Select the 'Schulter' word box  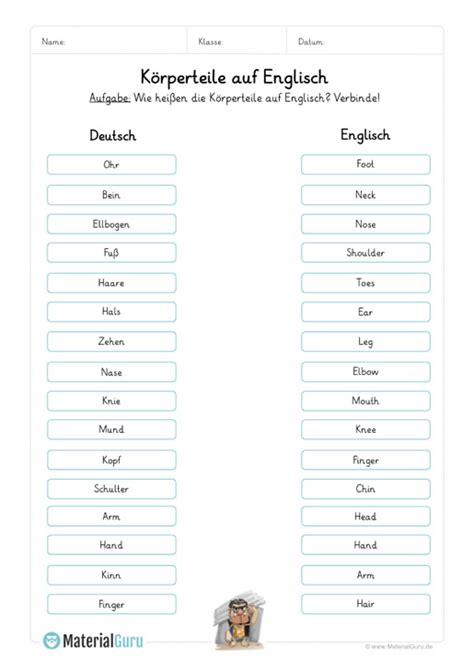[112, 489]
